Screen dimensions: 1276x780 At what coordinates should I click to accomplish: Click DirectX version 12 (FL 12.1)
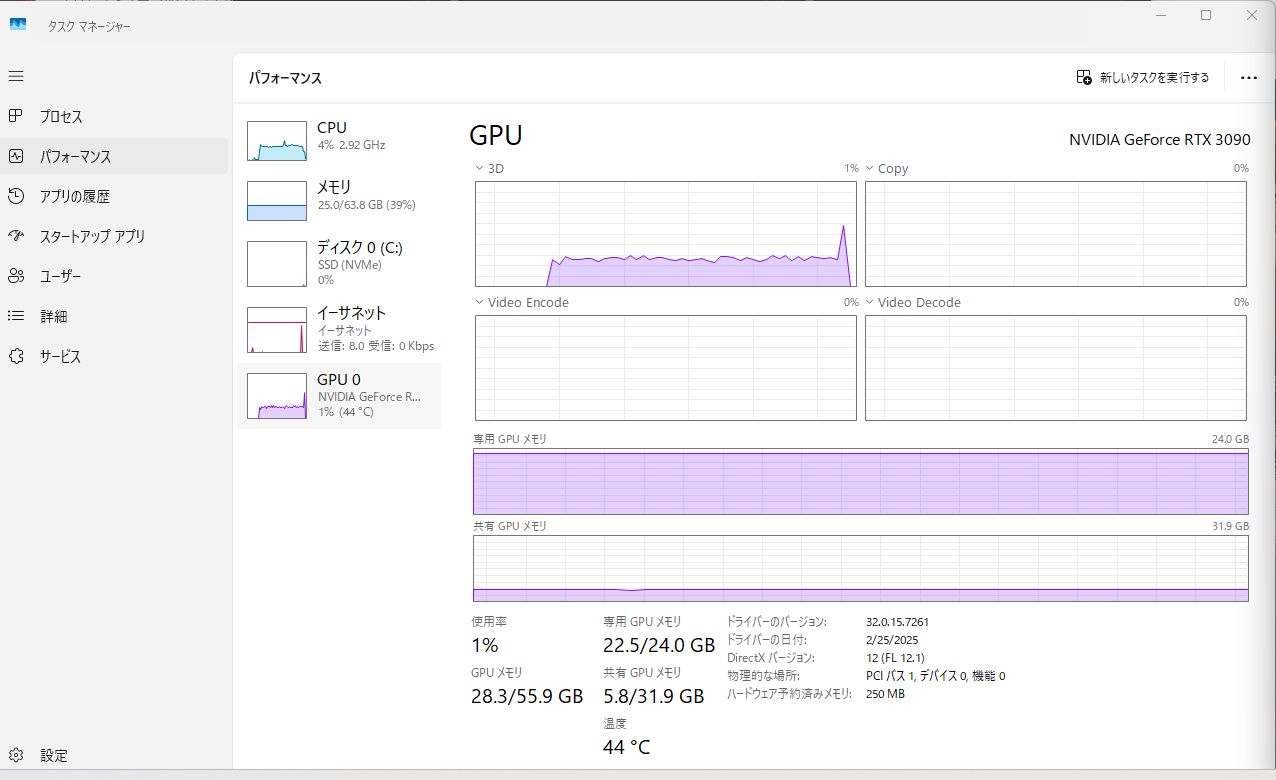tap(895, 658)
